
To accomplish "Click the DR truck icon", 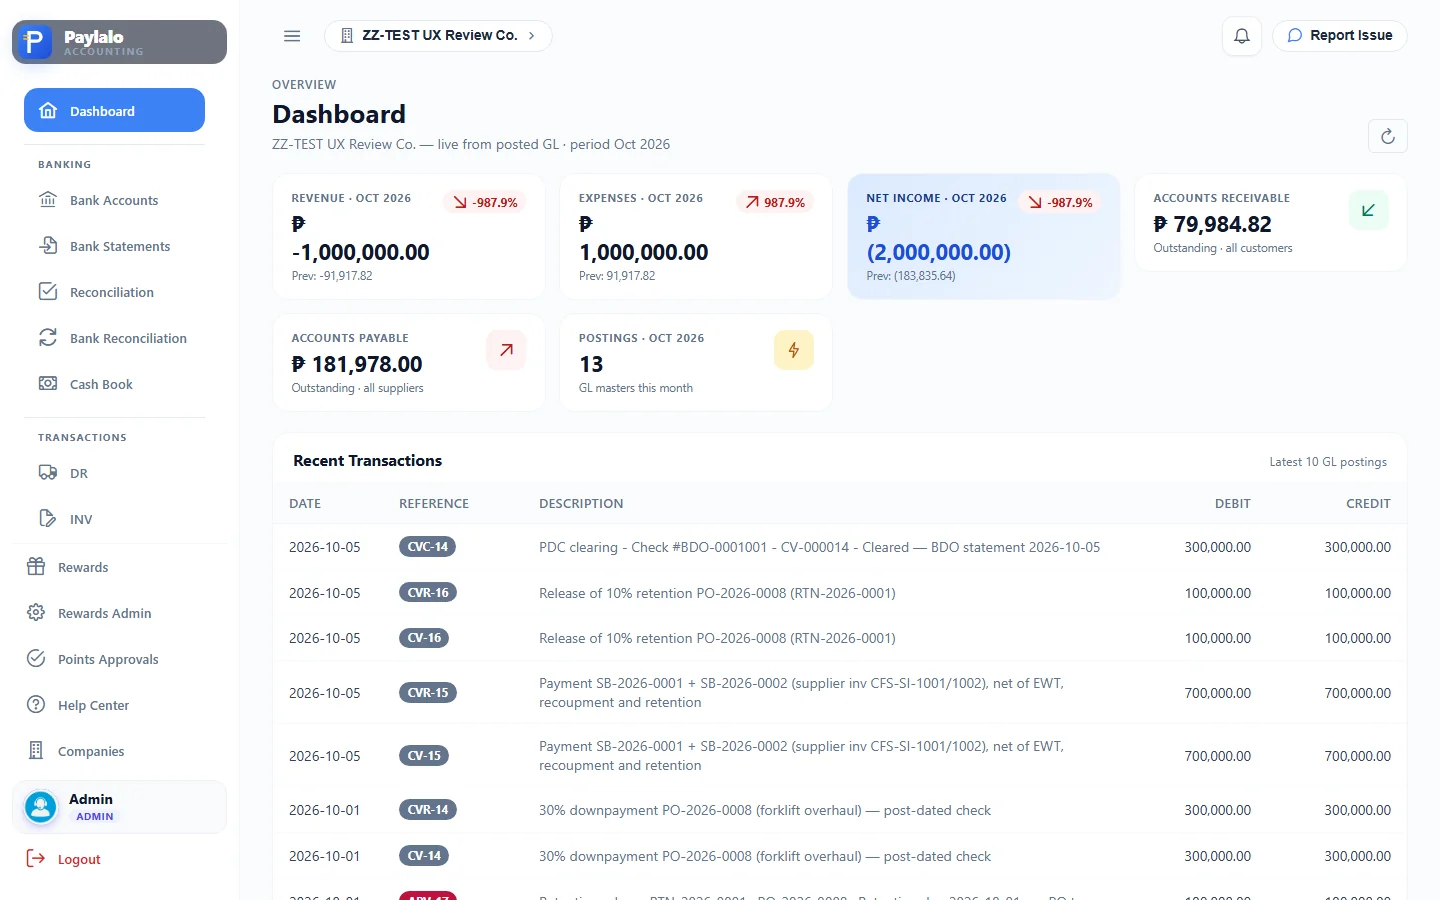I will click(x=48, y=473).
